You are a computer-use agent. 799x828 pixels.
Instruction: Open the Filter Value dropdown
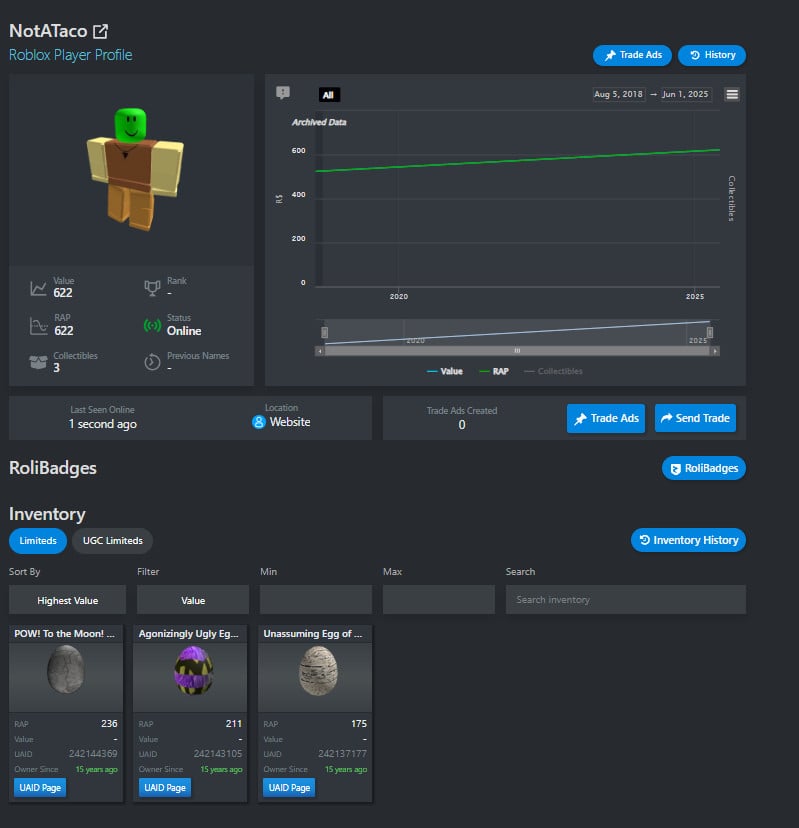193,600
